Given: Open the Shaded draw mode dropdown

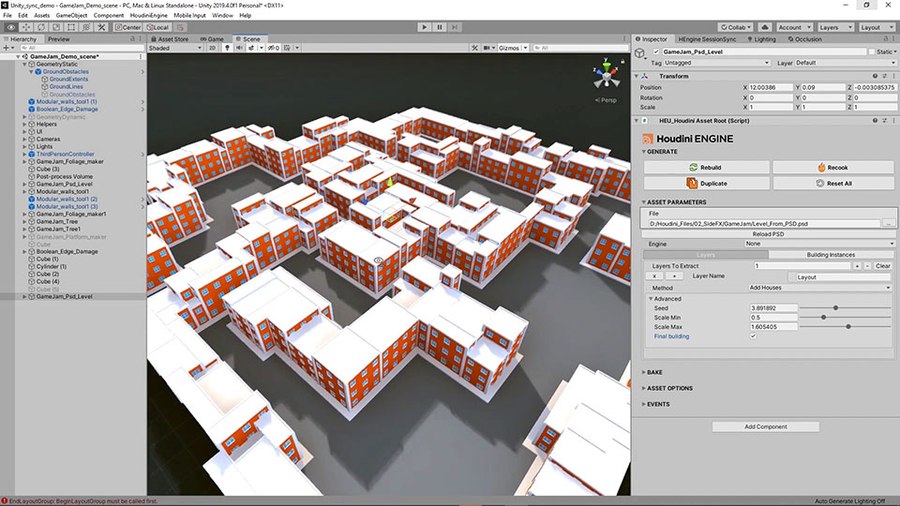Looking at the screenshot, I should click(175, 48).
